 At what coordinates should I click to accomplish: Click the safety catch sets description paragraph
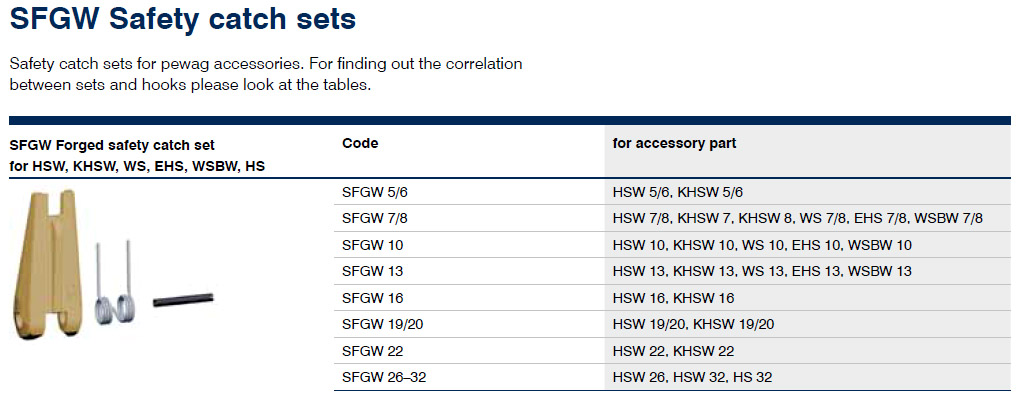(266, 75)
